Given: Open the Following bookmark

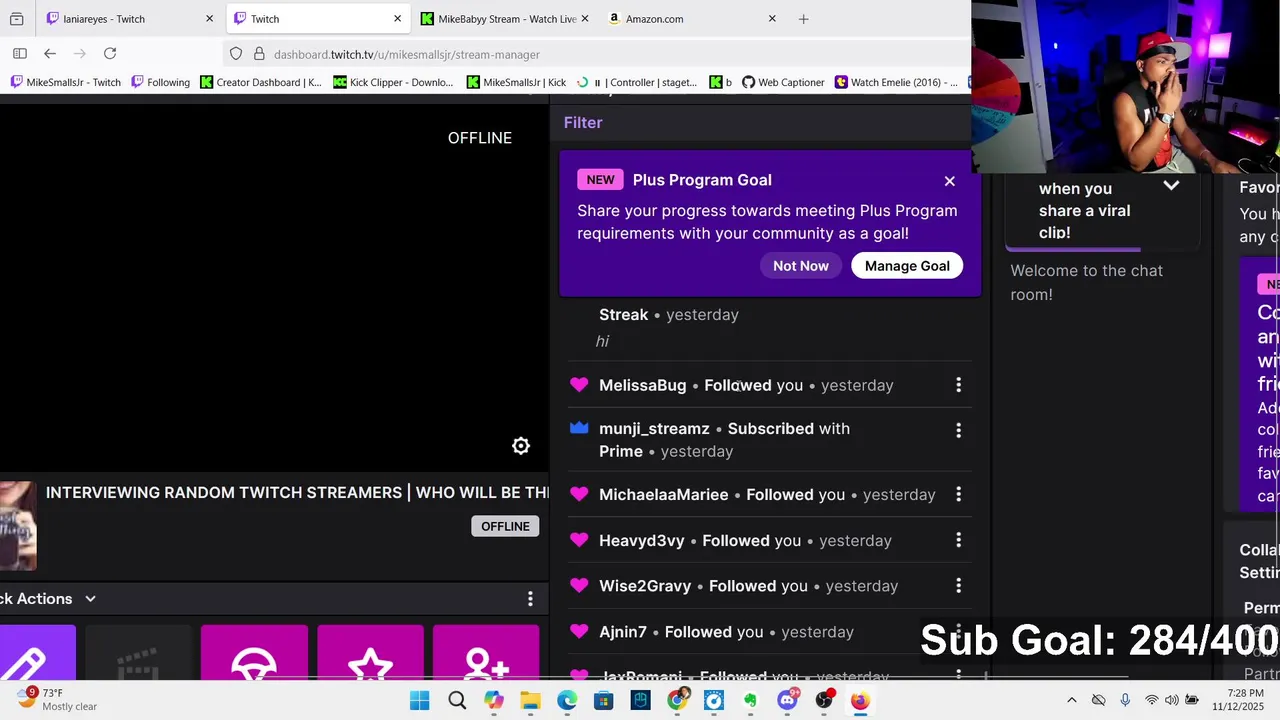Looking at the screenshot, I should pos(160,82).
